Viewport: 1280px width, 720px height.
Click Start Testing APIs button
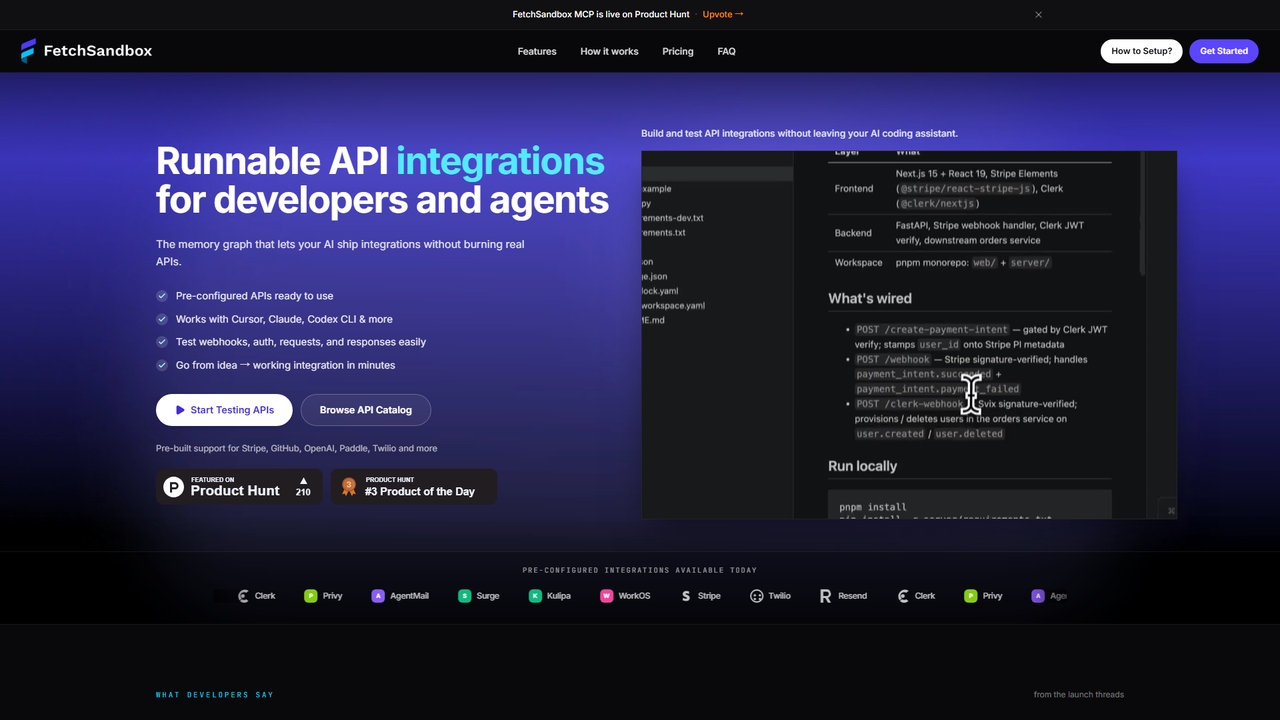coord(224,410)
